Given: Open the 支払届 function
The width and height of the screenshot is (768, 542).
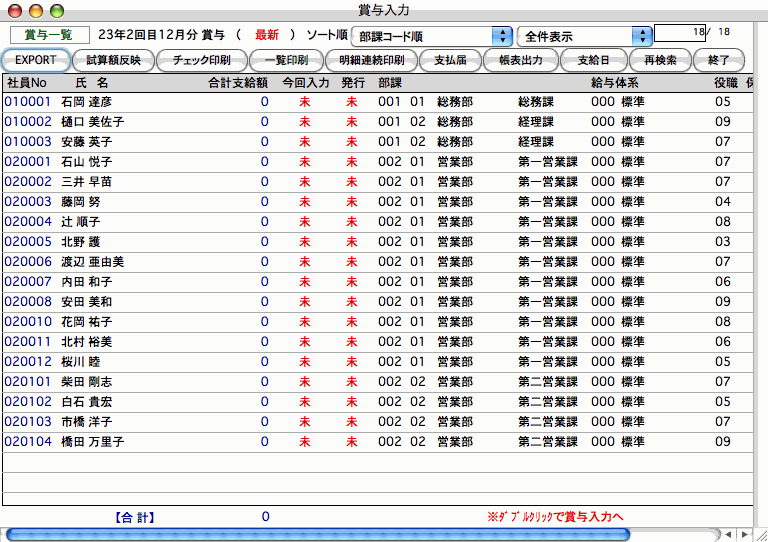Looking at the screenshot, I should (449, 60).
